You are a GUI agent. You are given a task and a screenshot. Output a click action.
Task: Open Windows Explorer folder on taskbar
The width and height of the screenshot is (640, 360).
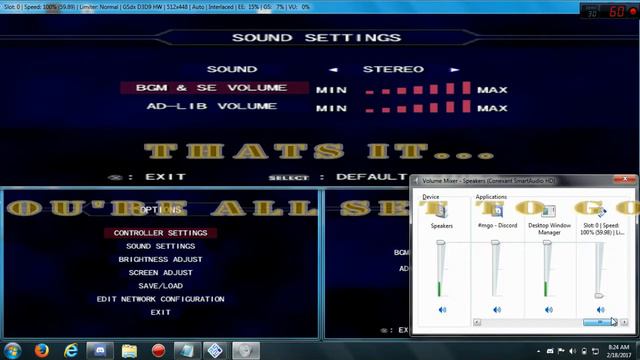click(129, 351)
